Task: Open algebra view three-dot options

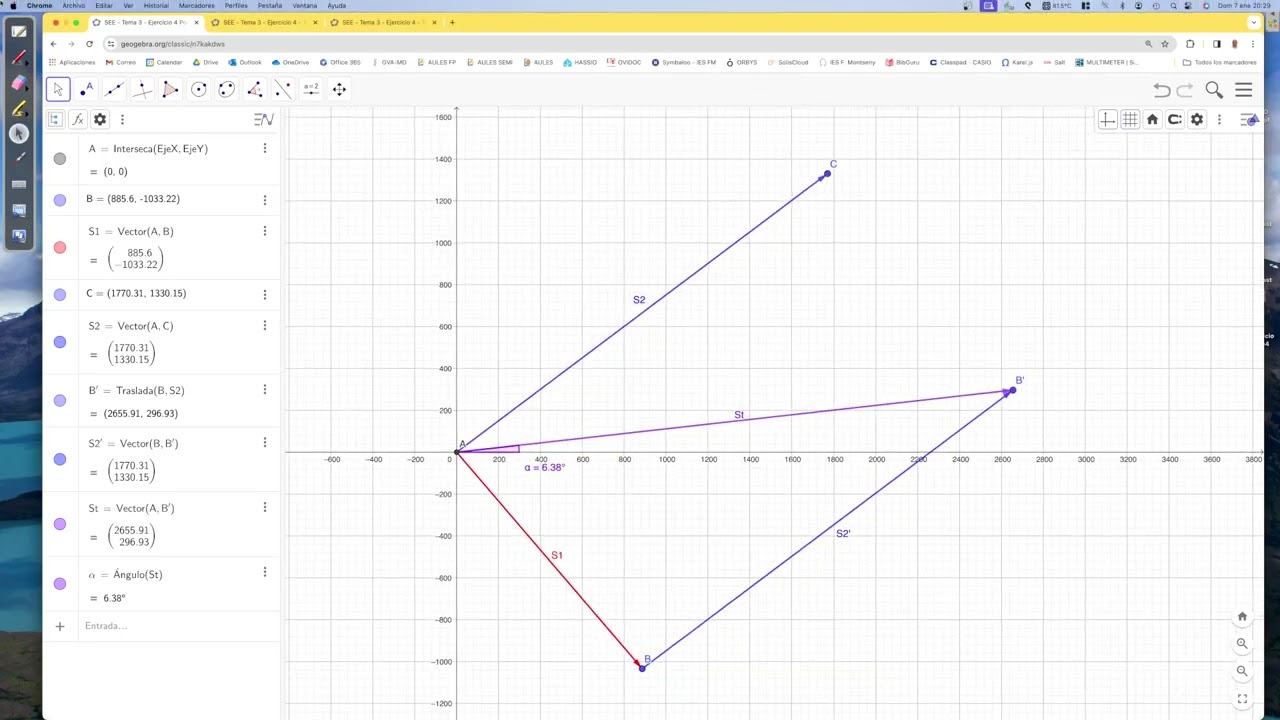Action: pyautogui.click(x=122, y=119)
